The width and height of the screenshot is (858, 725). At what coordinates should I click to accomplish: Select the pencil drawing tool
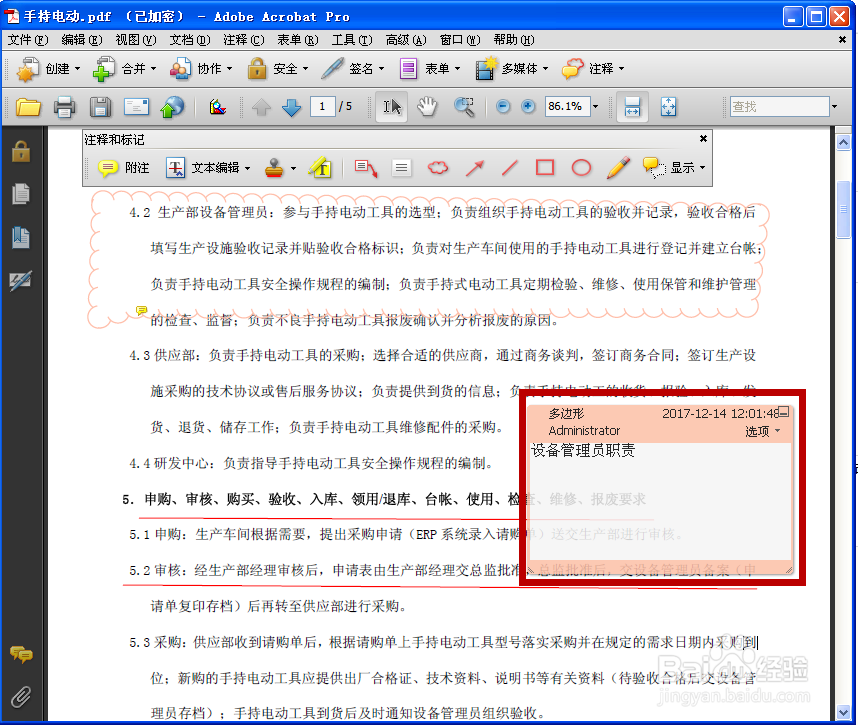(x=617, y=167)
